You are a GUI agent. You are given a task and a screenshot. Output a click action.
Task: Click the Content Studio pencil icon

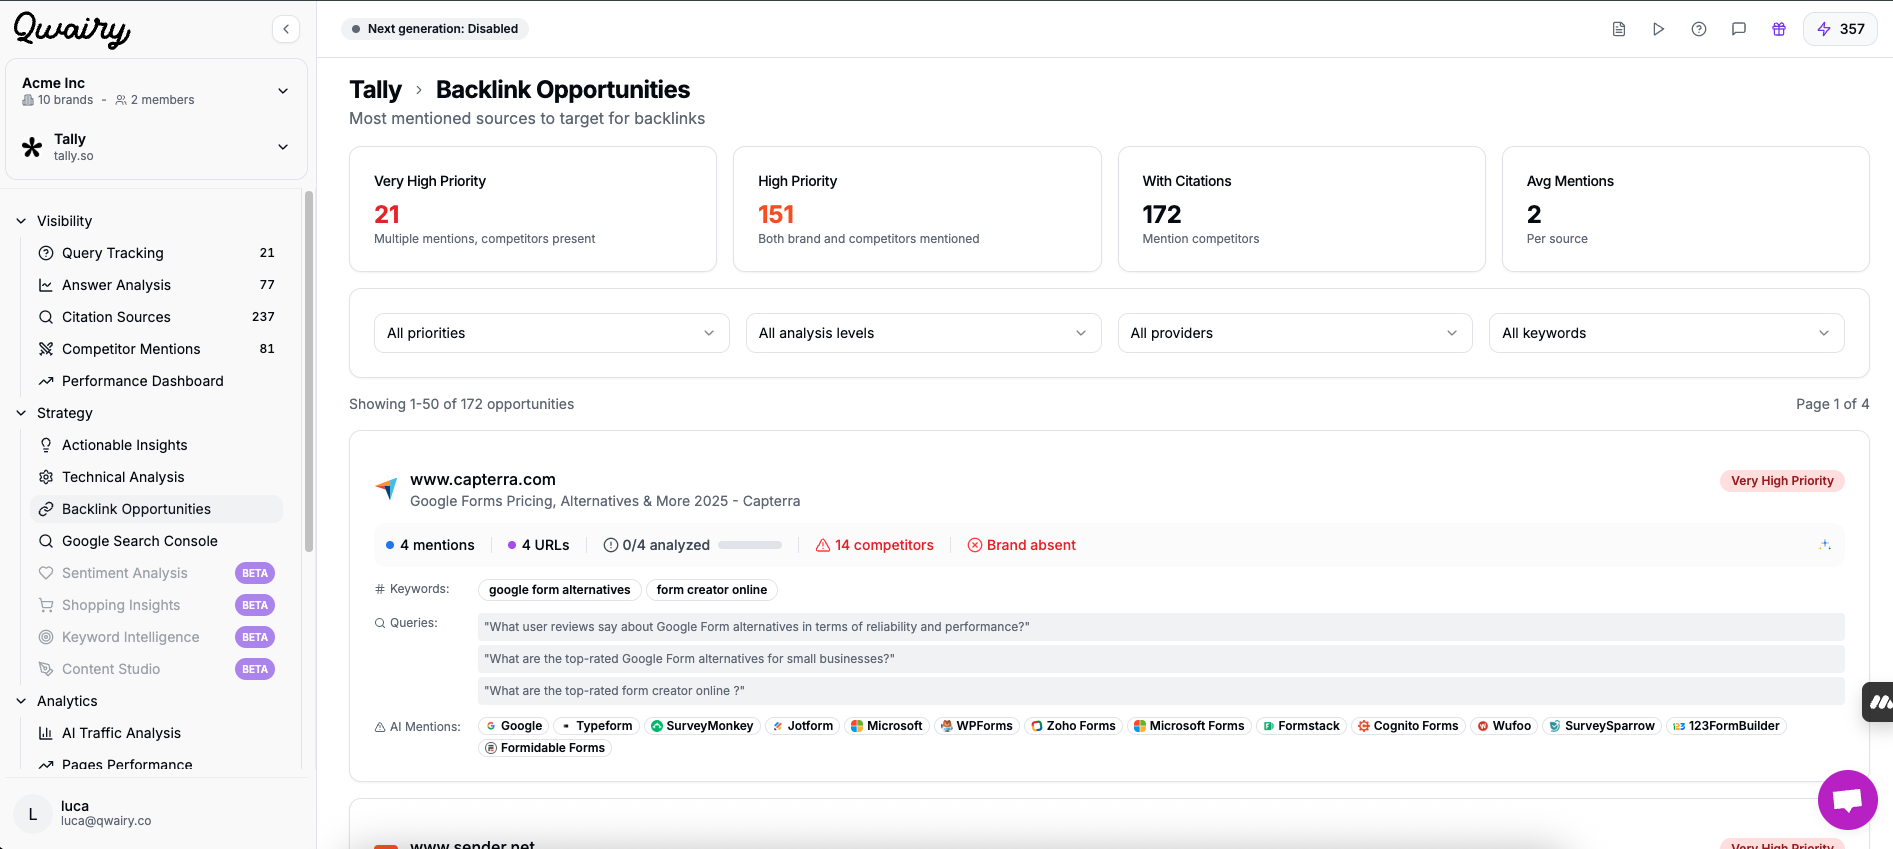click(46, 669)
